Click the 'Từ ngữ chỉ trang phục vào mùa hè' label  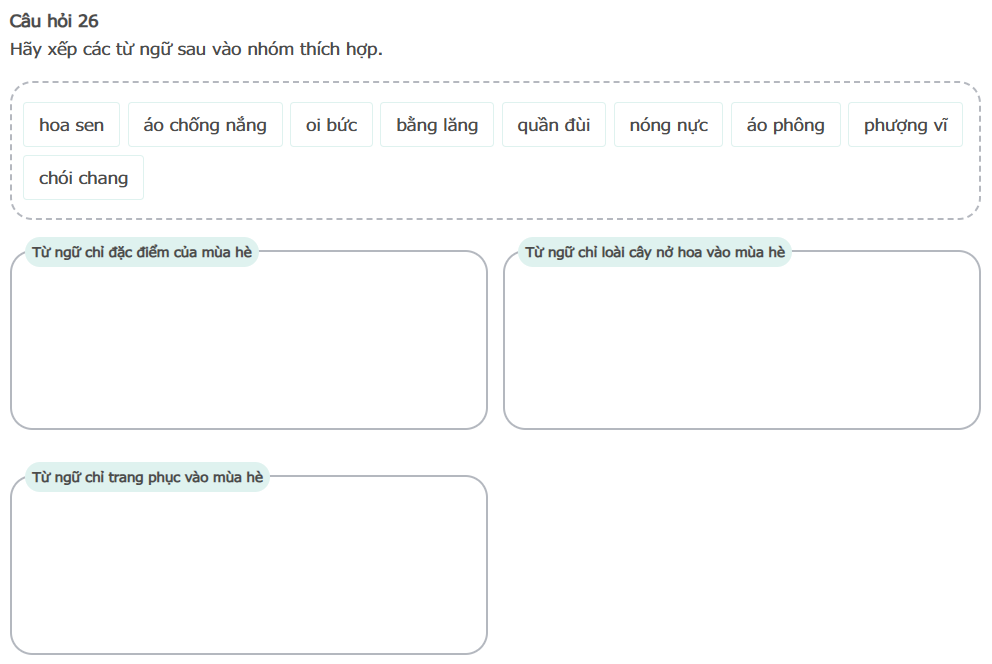148,477
